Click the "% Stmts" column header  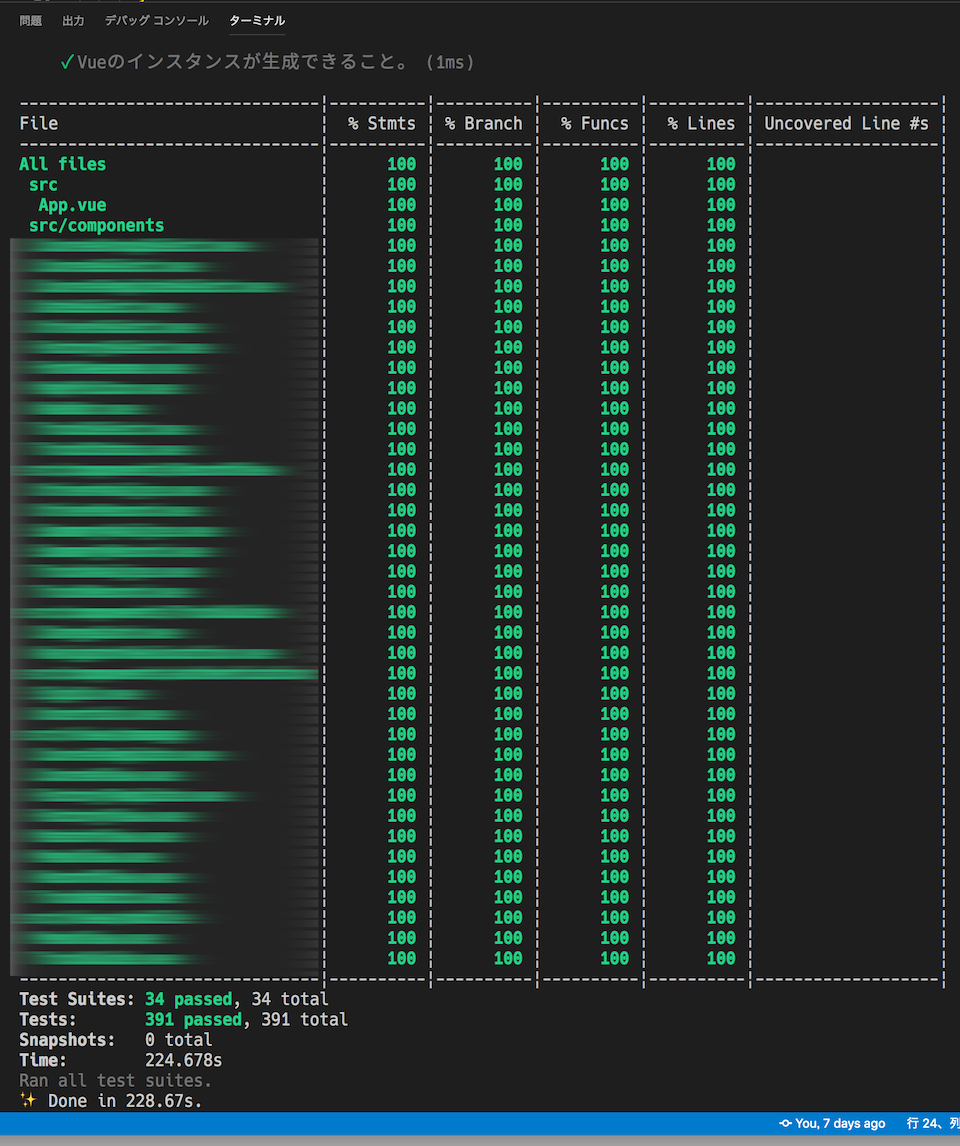[382, 124]
